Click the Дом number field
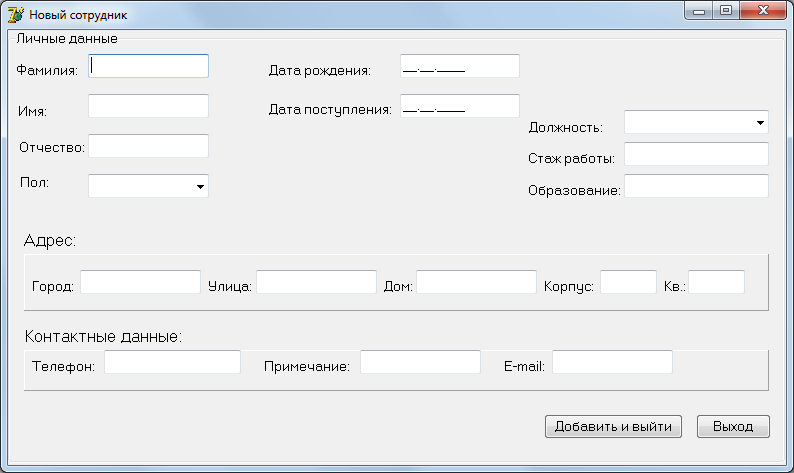 [476, 282]
